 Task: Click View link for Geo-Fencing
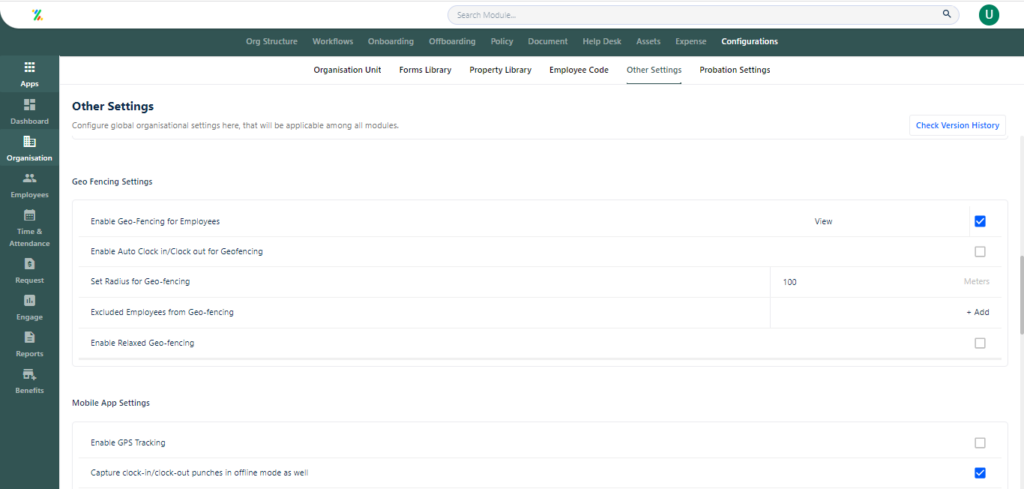pos(824,221)
